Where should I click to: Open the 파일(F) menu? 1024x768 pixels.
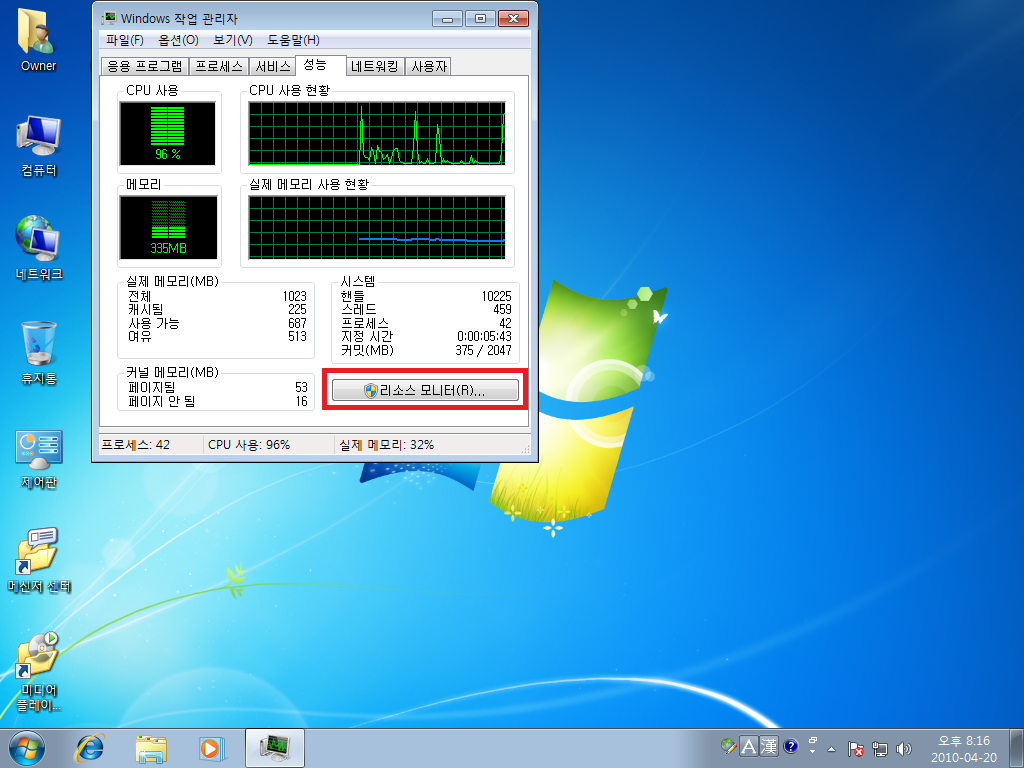click(x=125, y=40)
